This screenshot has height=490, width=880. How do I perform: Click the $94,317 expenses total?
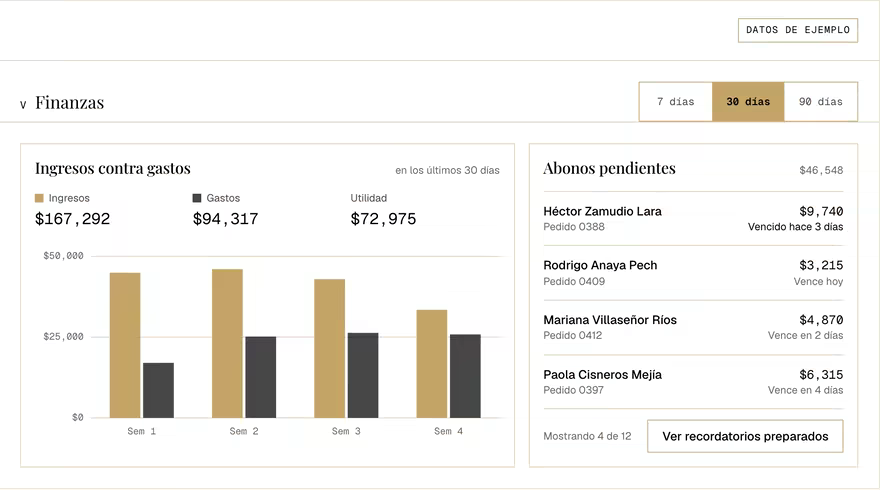(x=226, y=219)
